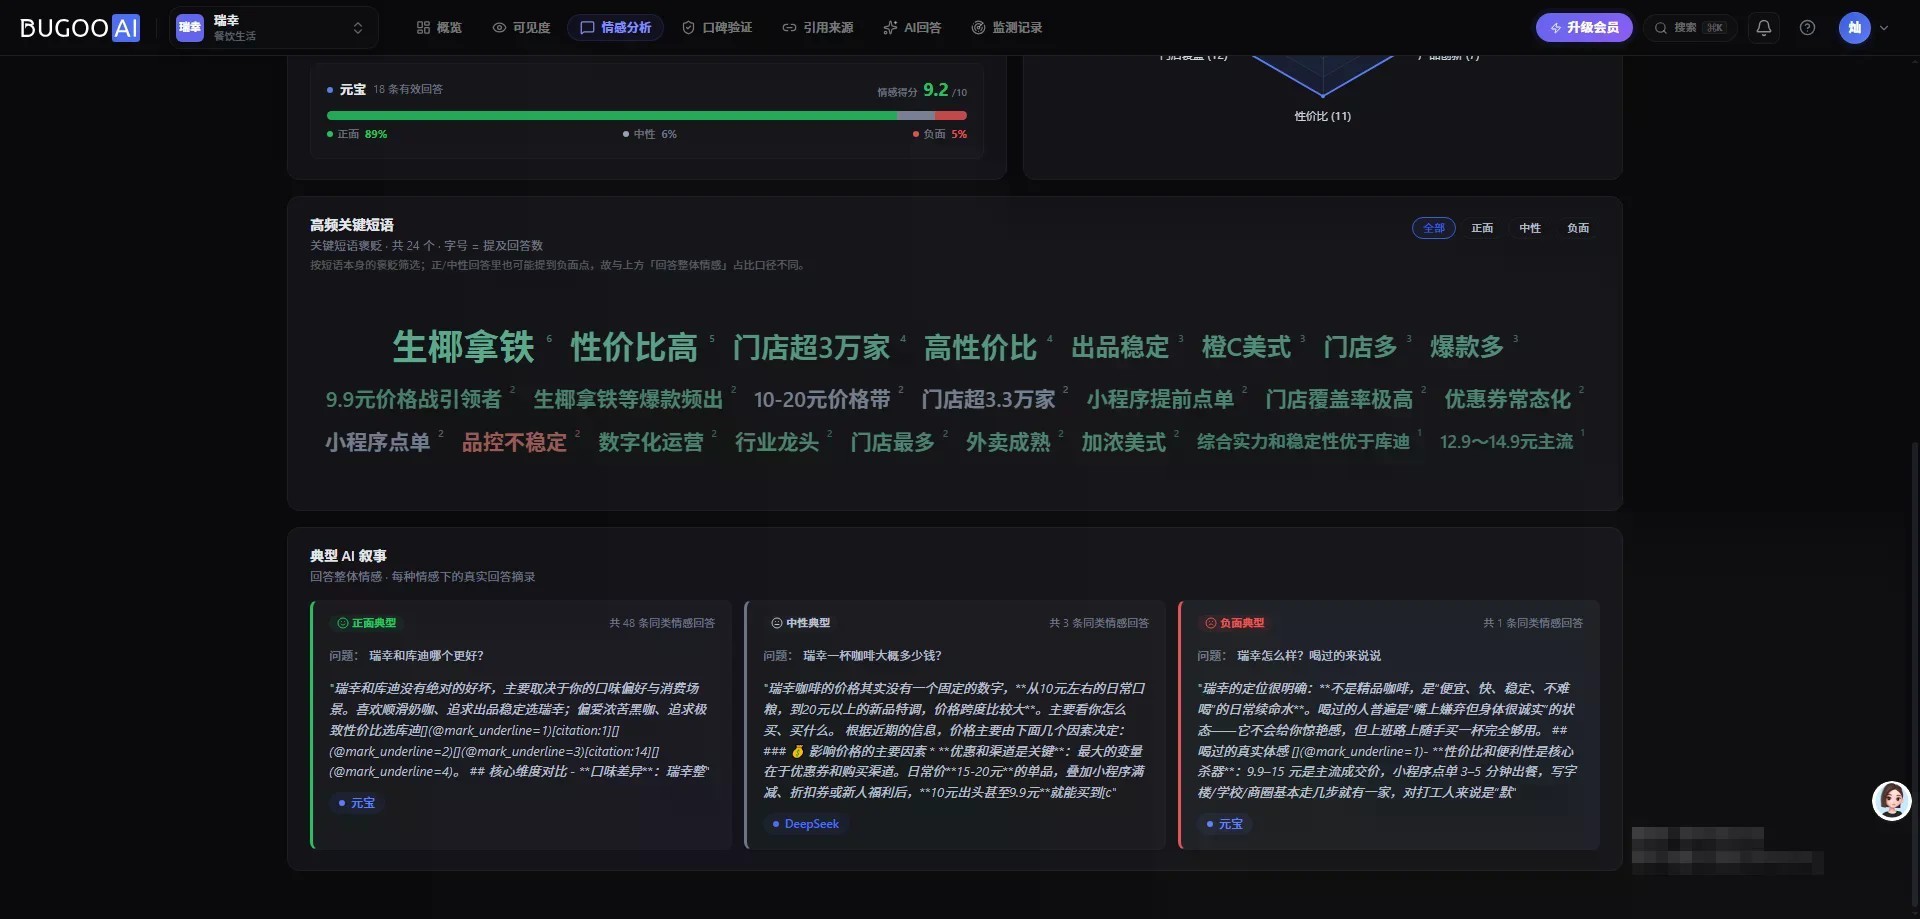Go to the 概览 tab
Viewport: 1920px width, 919px height.
coord(439,28)
